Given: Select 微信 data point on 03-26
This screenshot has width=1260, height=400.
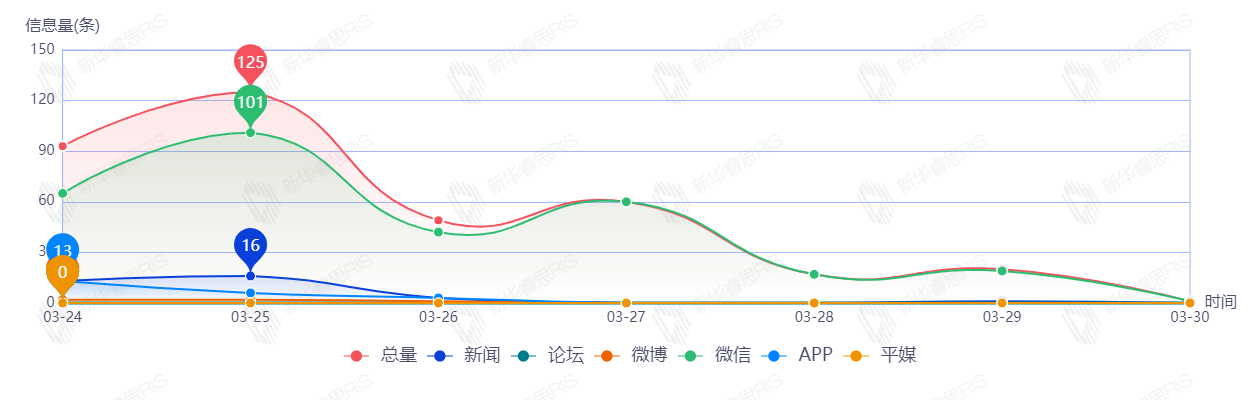Looking at the screenshot, I should 438,232.
